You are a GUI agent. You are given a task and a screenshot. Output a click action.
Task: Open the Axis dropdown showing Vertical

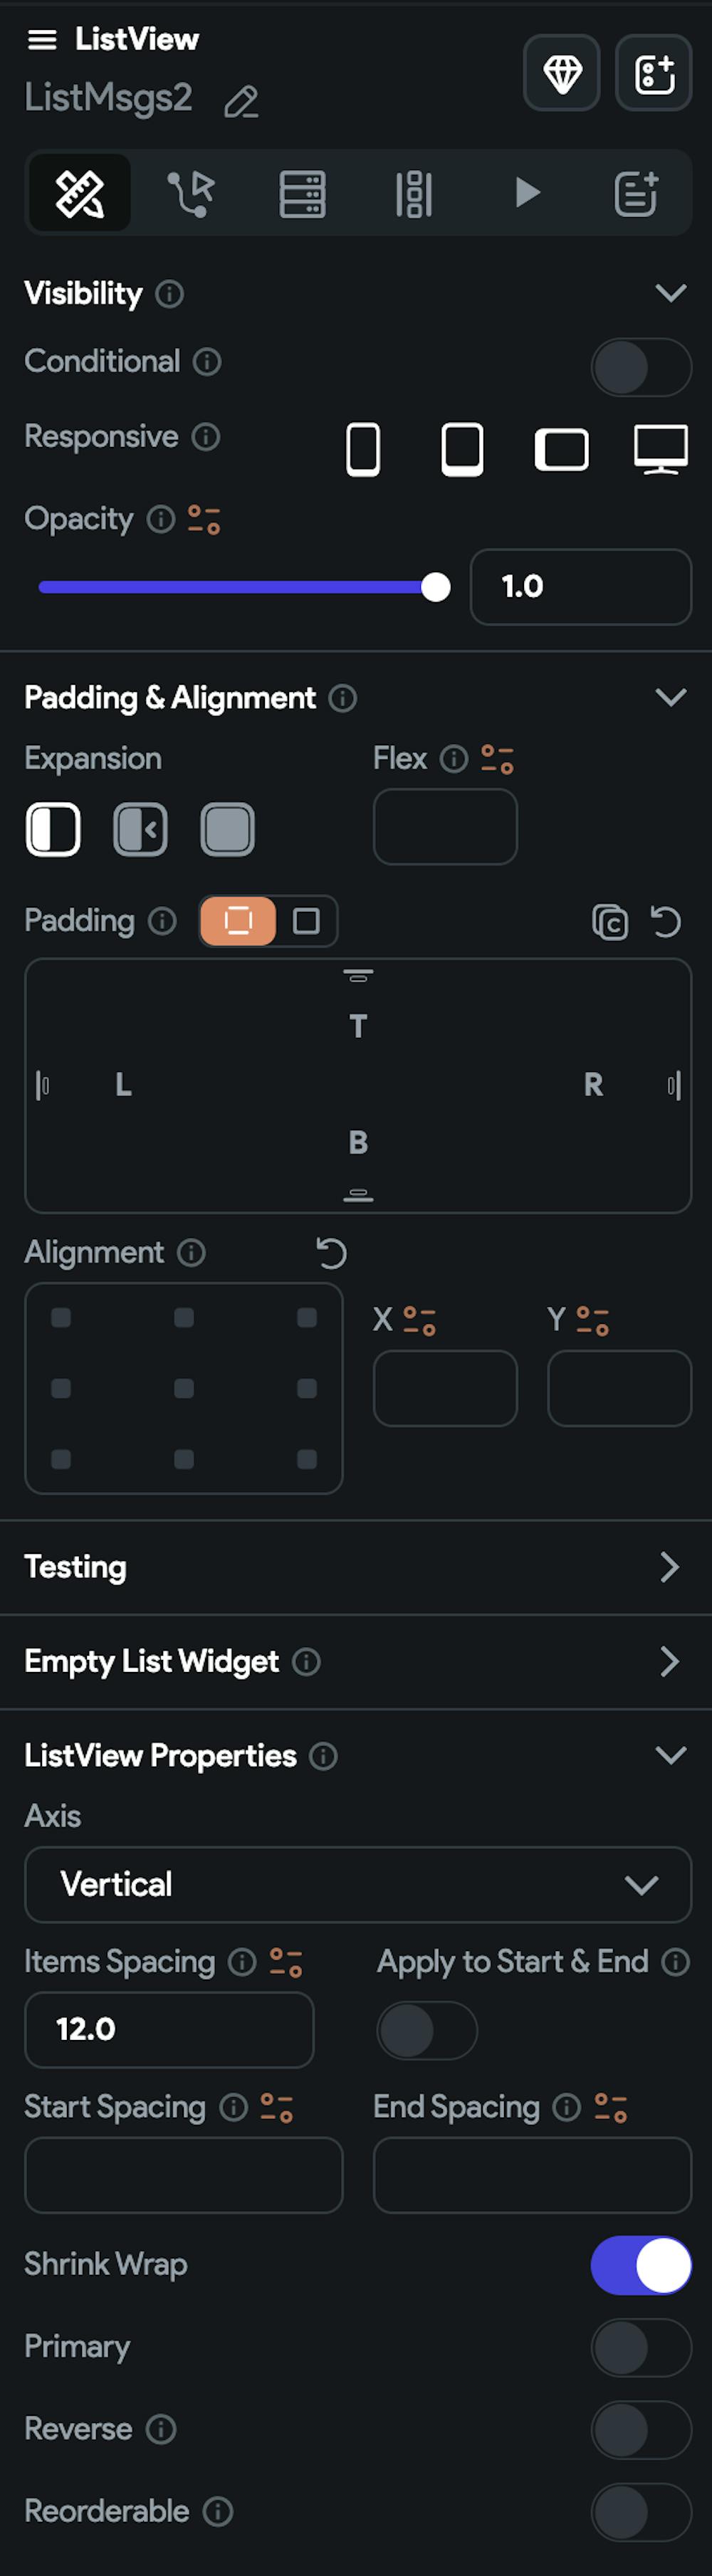click(x=357, y=1884)
